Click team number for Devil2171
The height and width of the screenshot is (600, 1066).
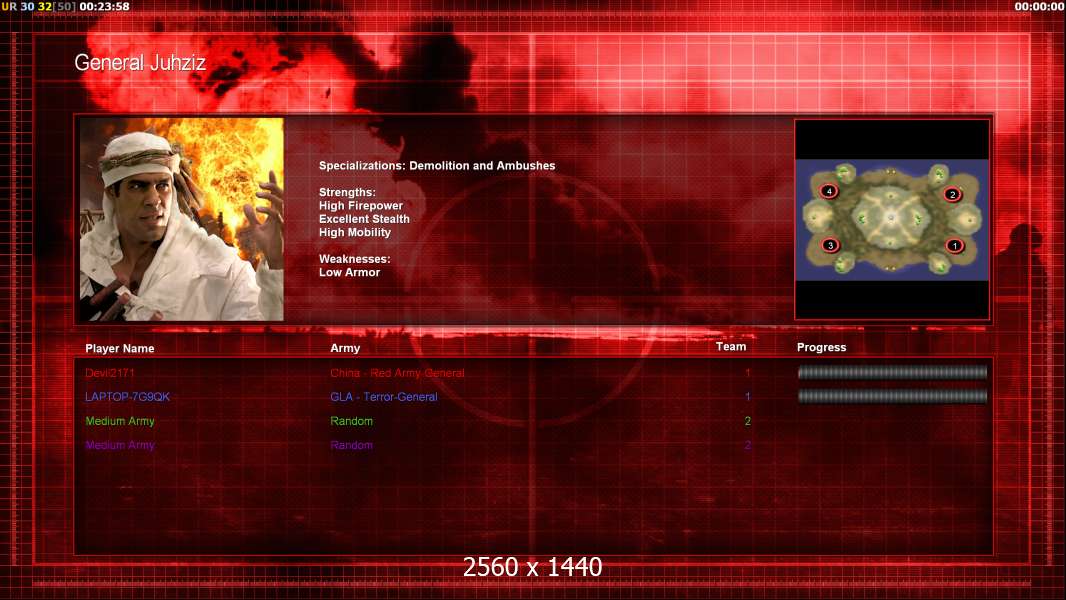[x=747, y=373]
